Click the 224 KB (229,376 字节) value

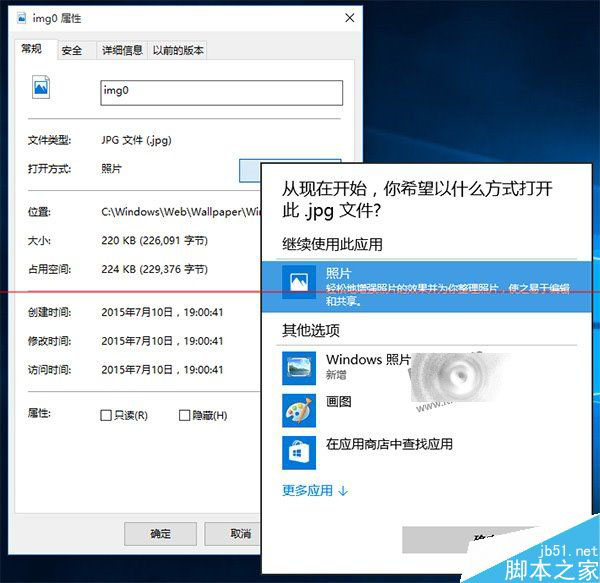155,269
